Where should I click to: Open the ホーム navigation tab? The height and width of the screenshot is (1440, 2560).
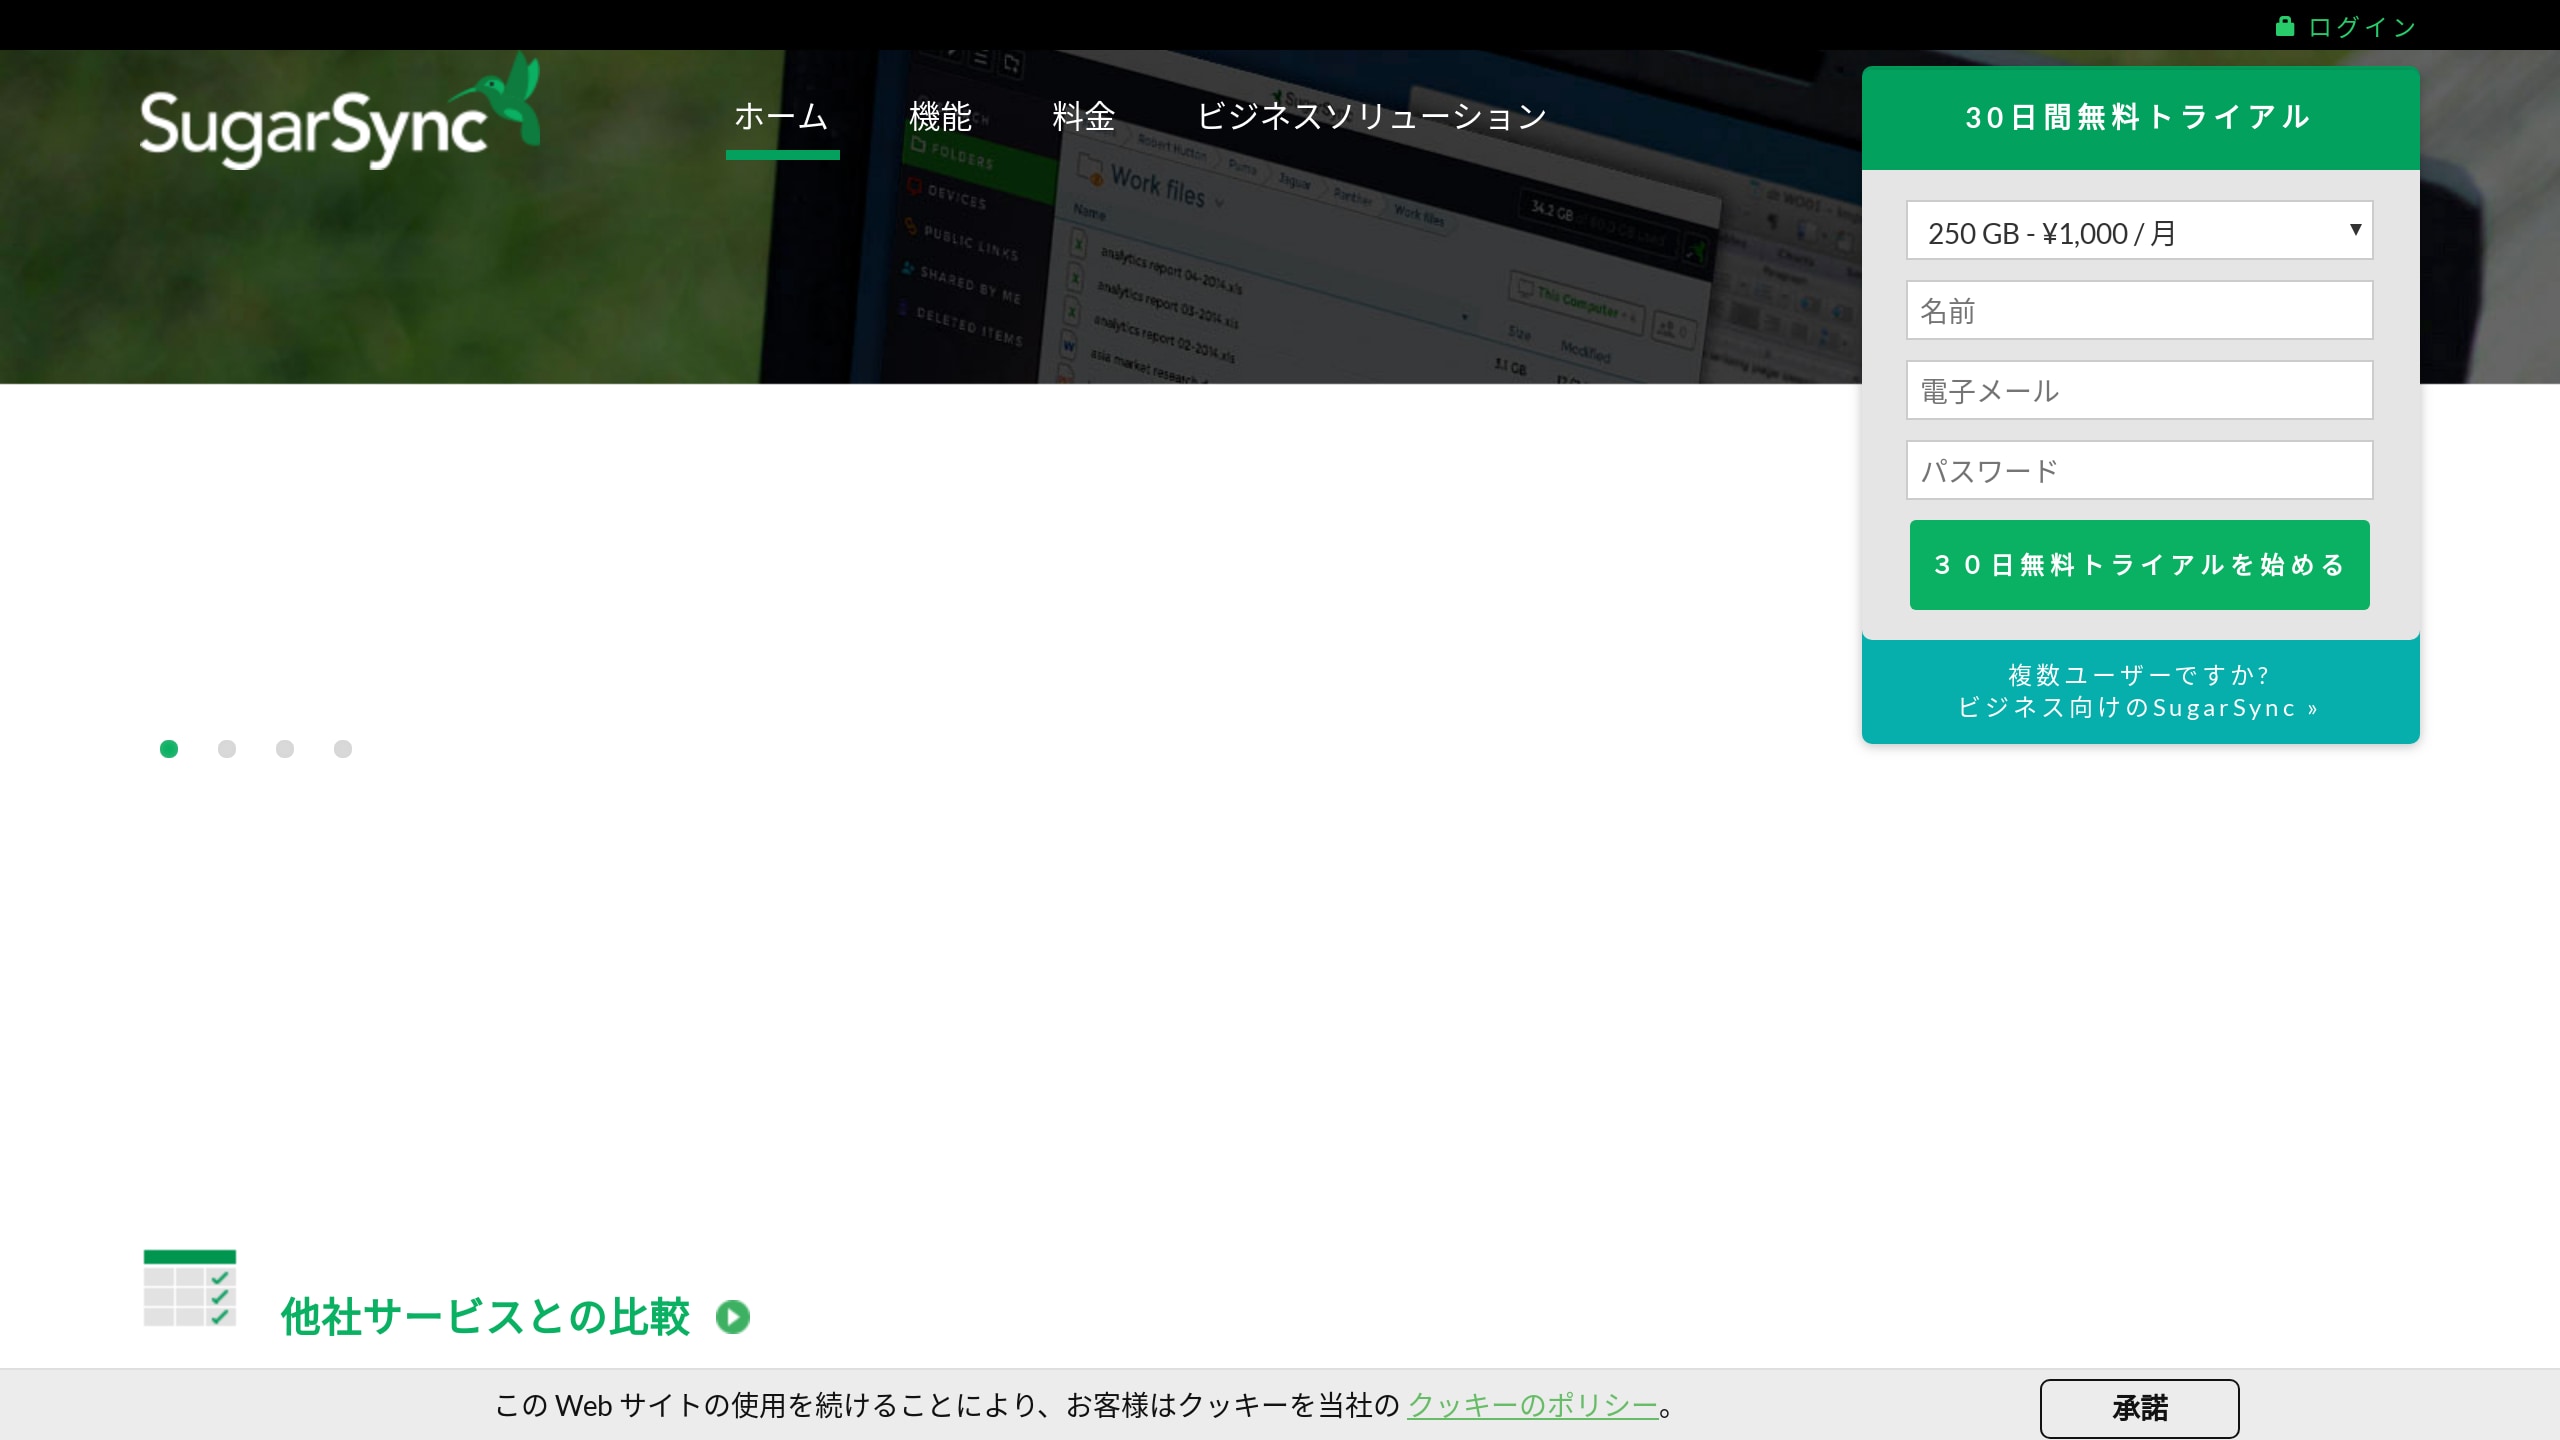click(782, 117)
